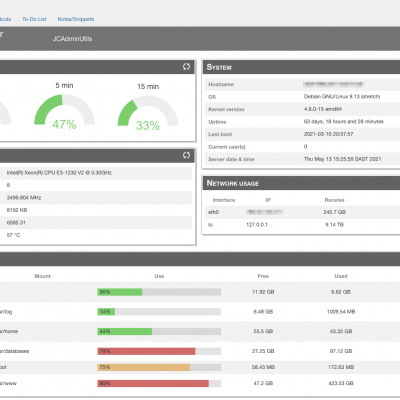Click the 14% disk usage bar
Screen dimensions: 400x400
[159, 312]
